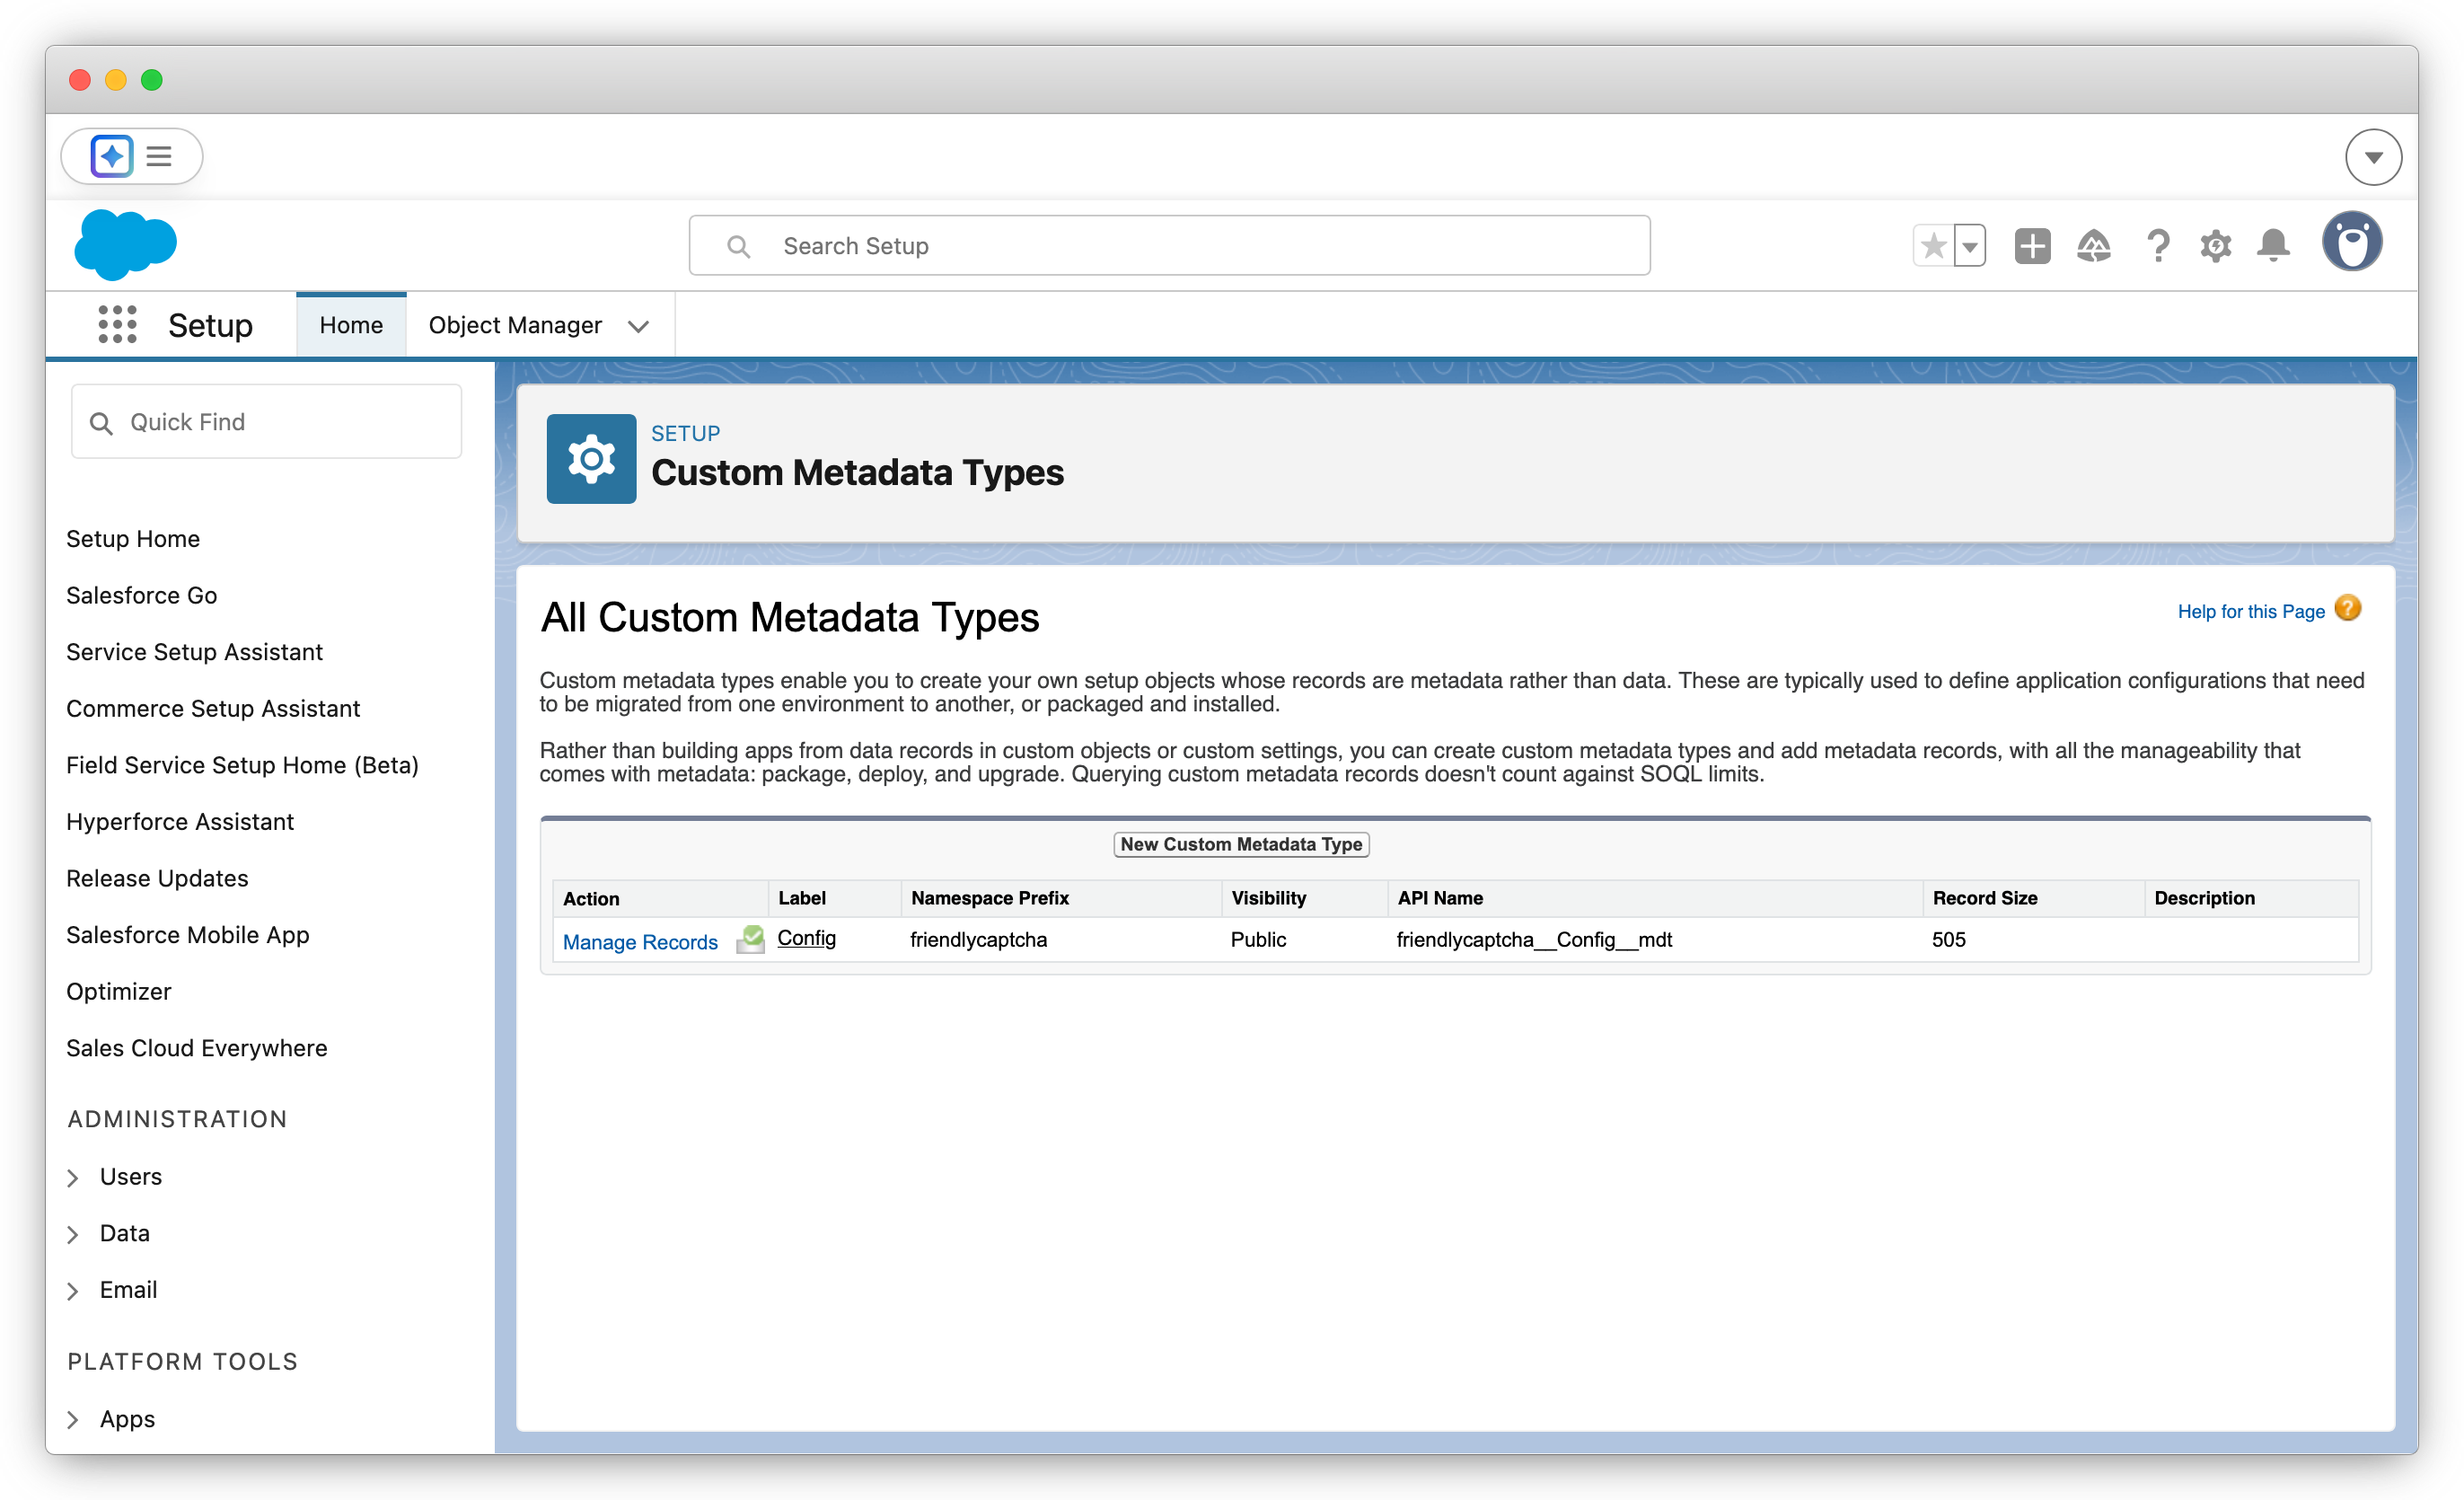The height and width of the screenshot is (1500, 2464).
Task: Open the Salesforce cloud logo home
Action: (126, 244)
